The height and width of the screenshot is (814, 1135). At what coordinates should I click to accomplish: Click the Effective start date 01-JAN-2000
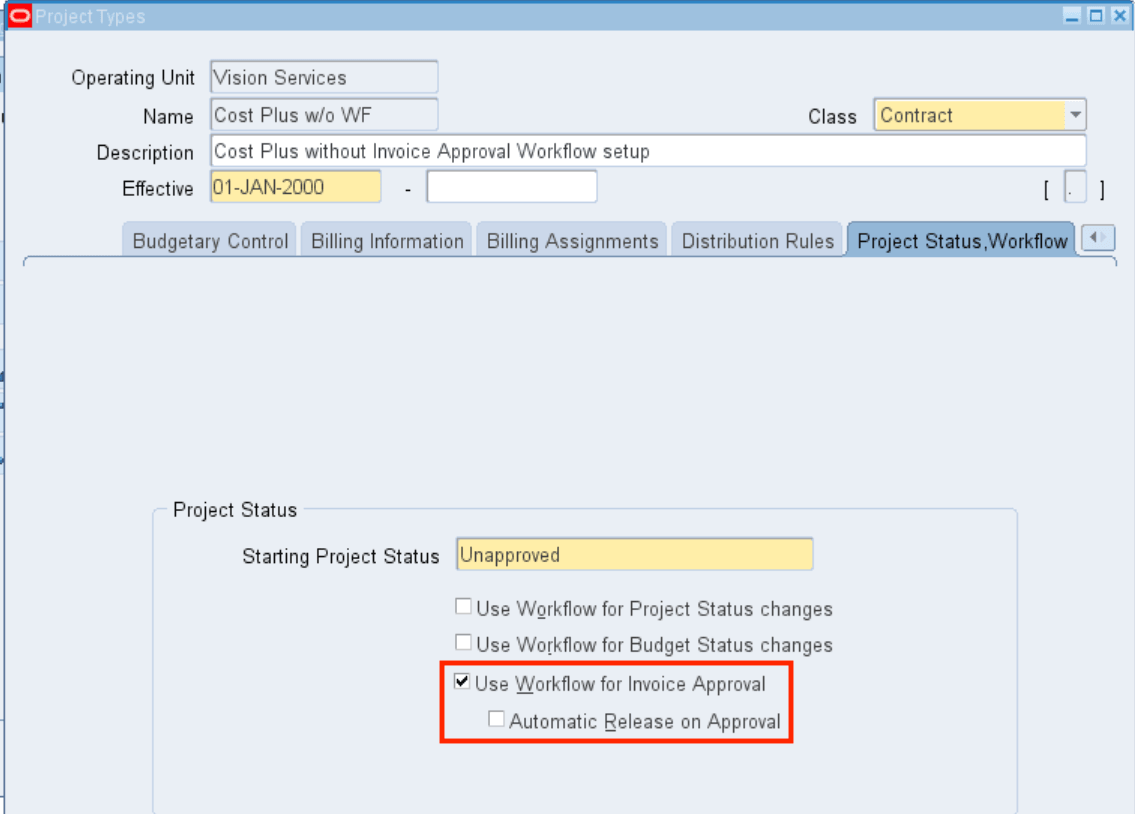295,187
